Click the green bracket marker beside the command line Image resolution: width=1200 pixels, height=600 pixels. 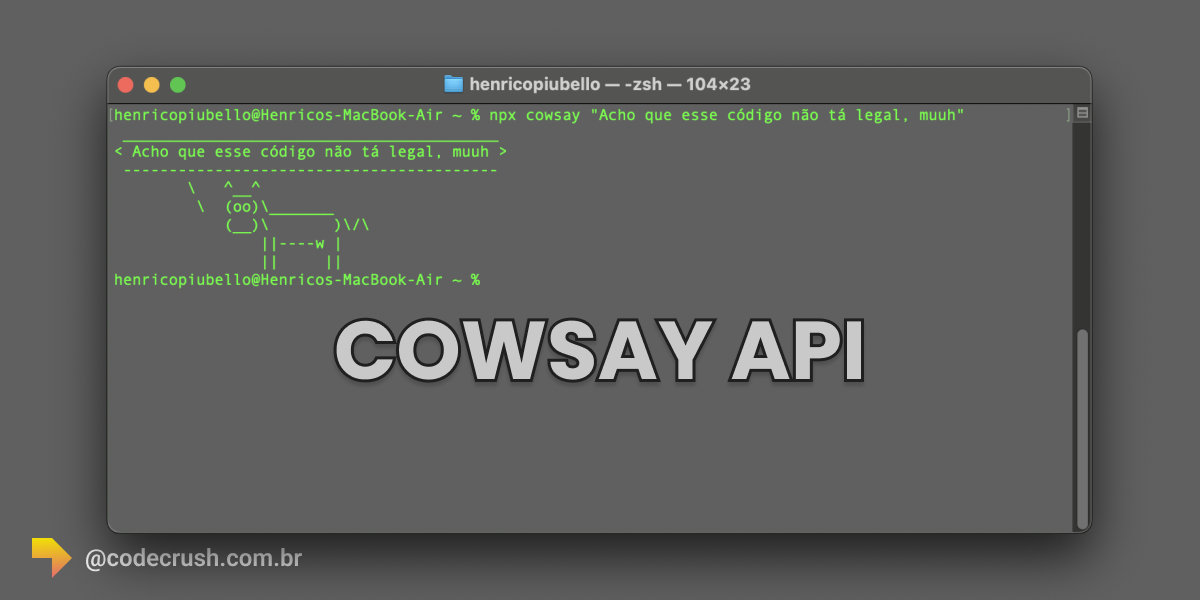tap(1068, 115)
